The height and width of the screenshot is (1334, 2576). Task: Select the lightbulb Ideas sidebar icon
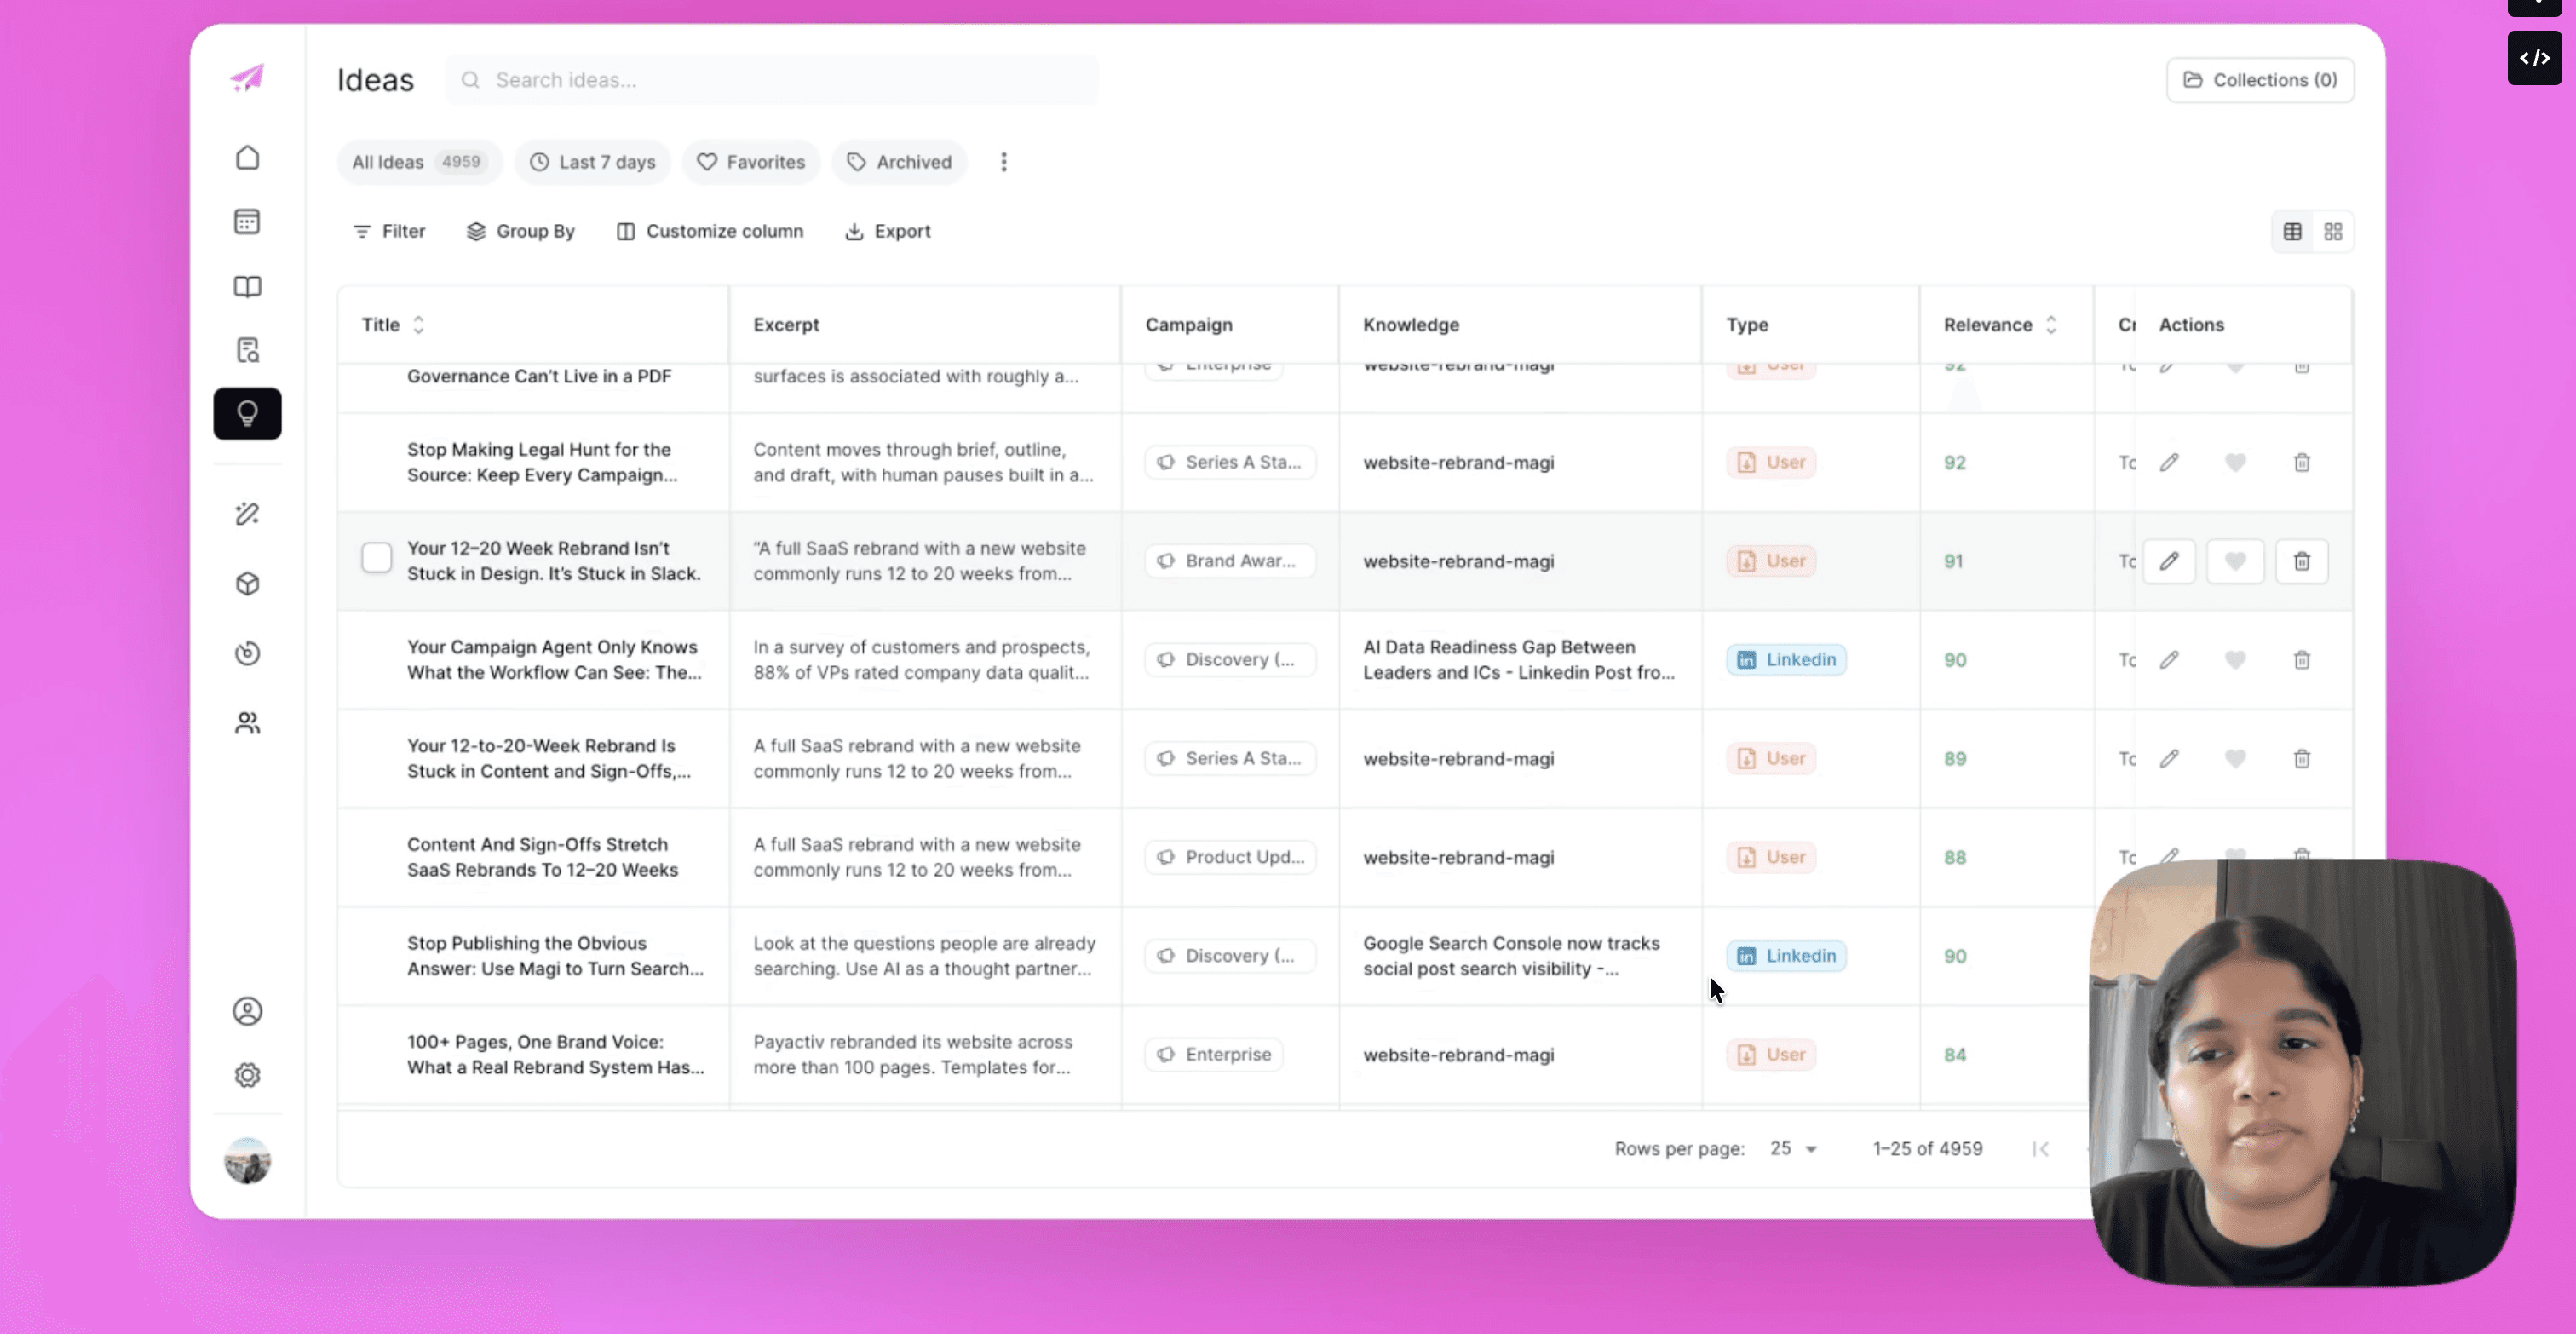[247, 414]
